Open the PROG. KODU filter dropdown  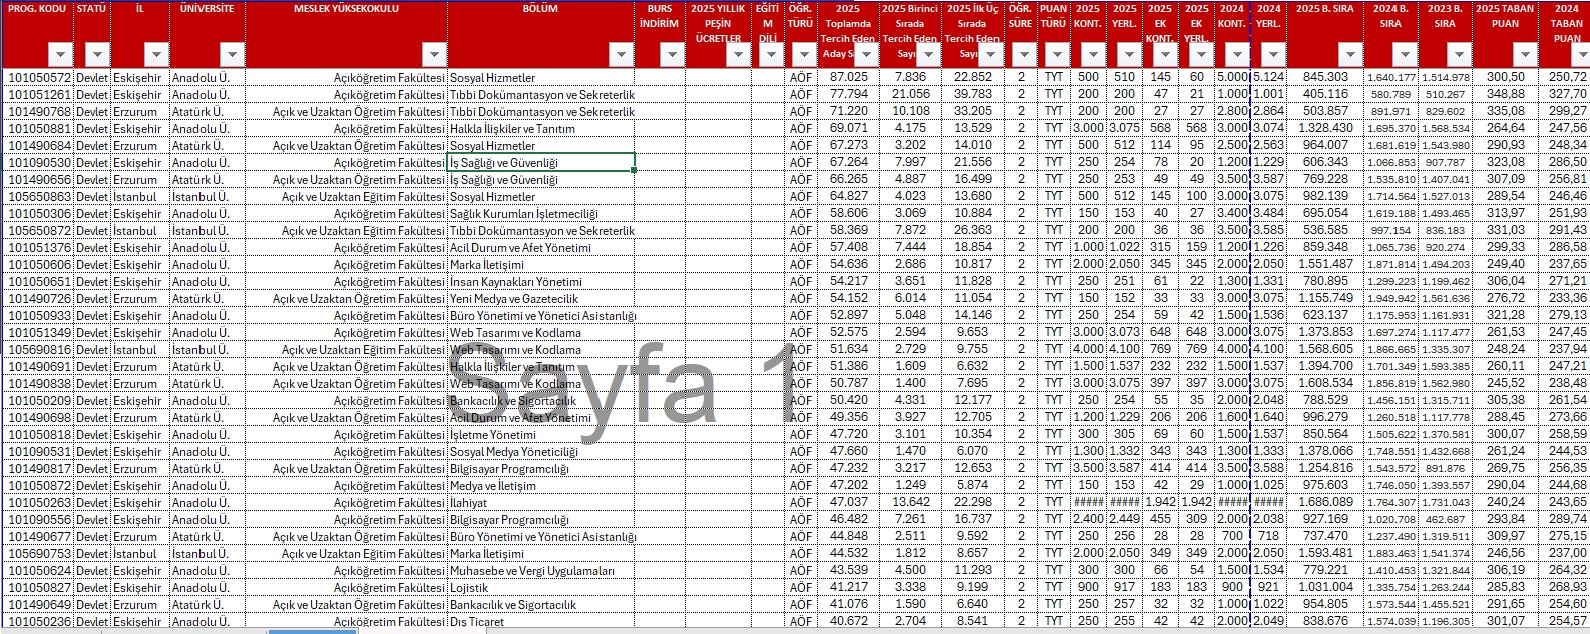pos(61,54)
